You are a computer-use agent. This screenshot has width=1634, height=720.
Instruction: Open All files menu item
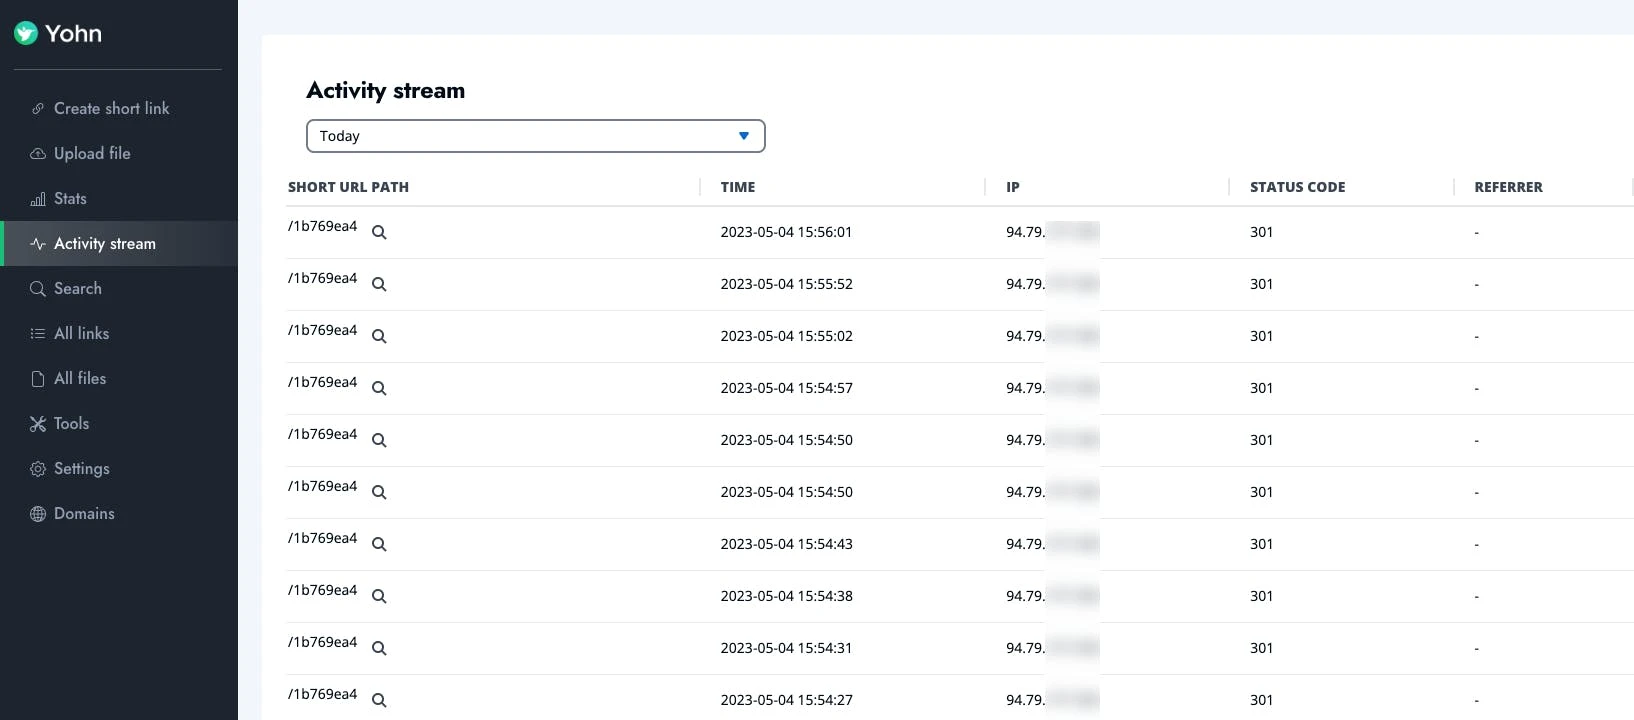click(x=119, y=379)
